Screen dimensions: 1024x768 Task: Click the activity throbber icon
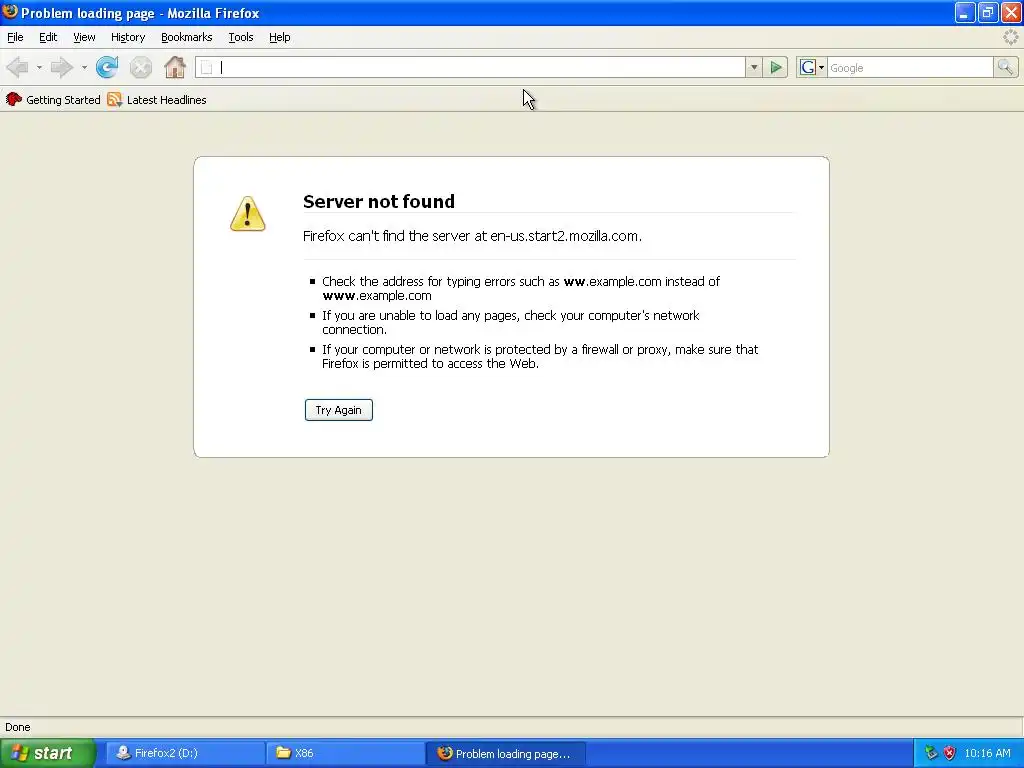(x=1010, y=37)
